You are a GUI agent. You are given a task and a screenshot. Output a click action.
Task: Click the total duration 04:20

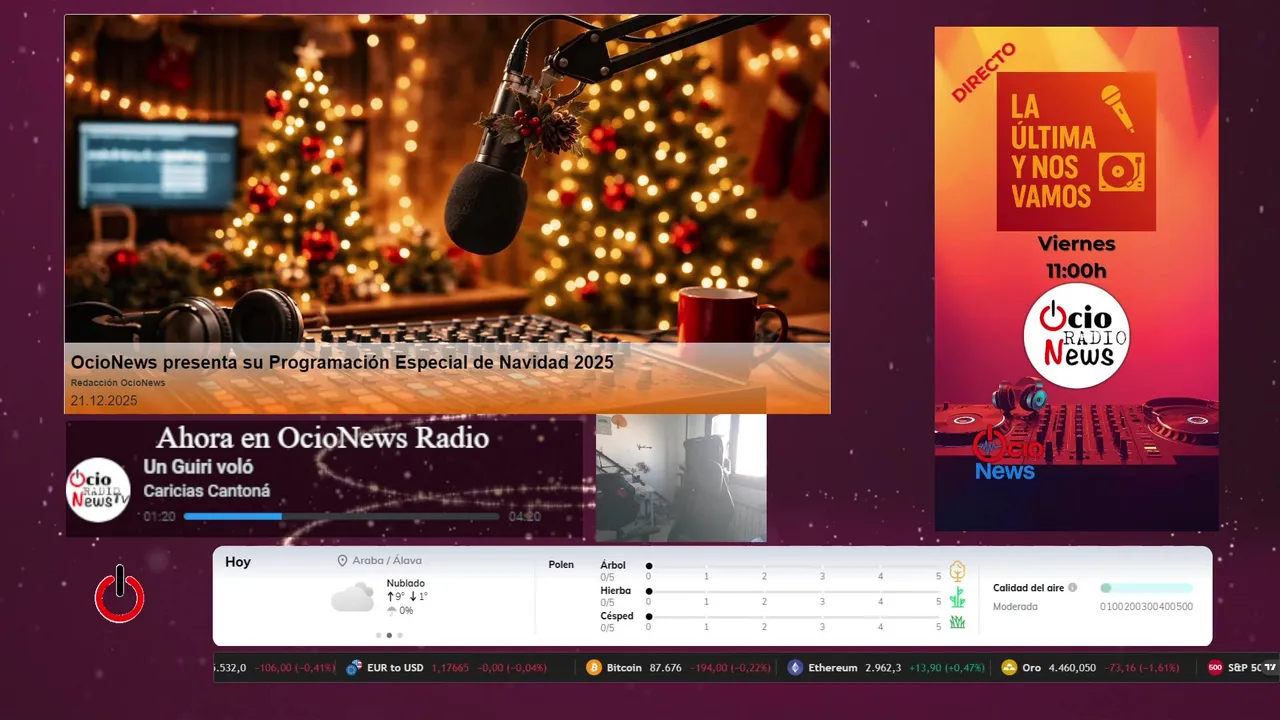(x=525, y=517)
